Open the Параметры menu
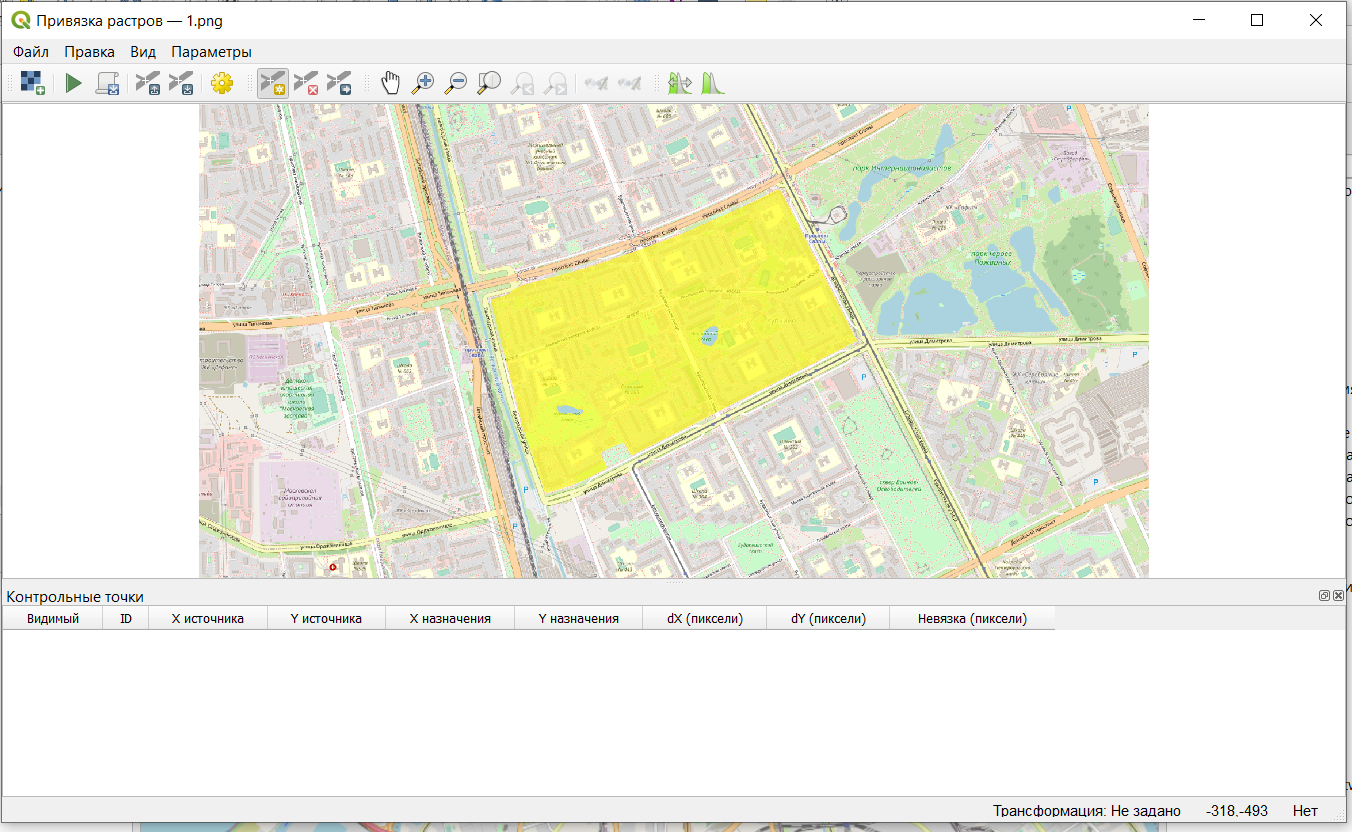The height and width of the screenshot is (832, 1352). [x=211, y=52]
